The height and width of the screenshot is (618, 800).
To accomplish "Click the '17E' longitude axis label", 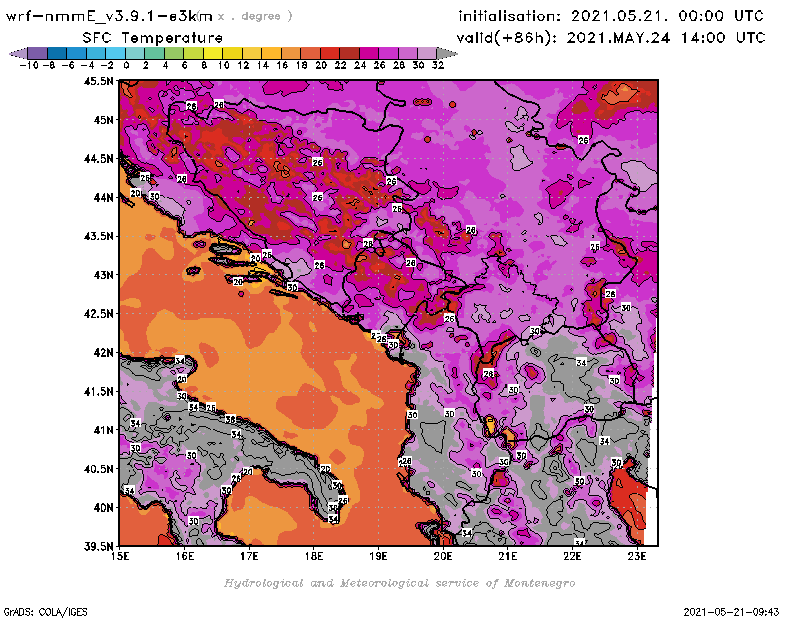I will (x=249, y=556).
